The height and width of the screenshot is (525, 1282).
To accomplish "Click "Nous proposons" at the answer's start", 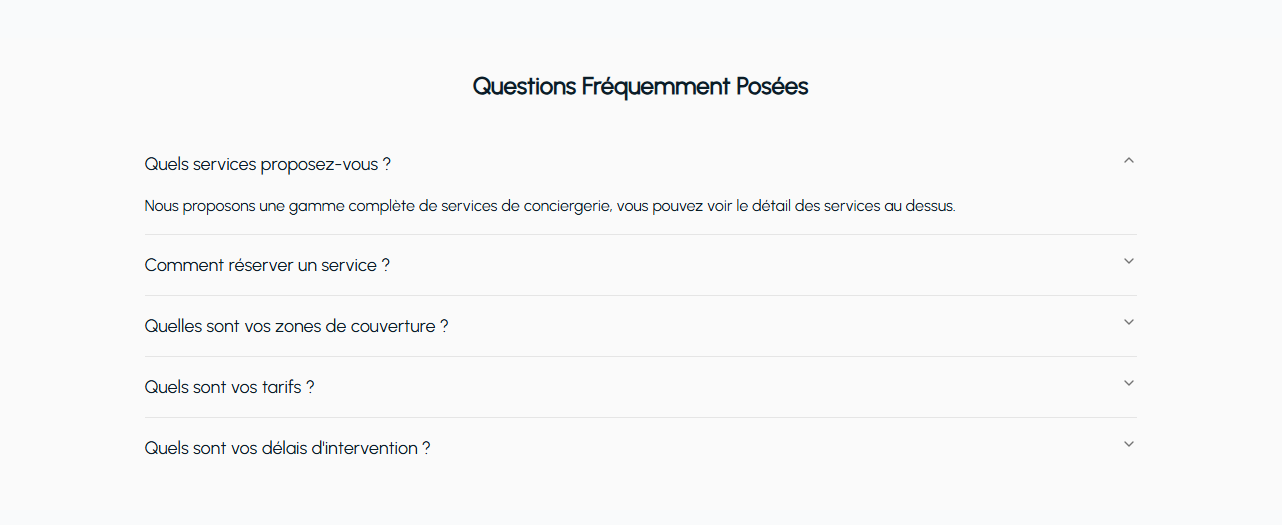I will coord(196,206).
